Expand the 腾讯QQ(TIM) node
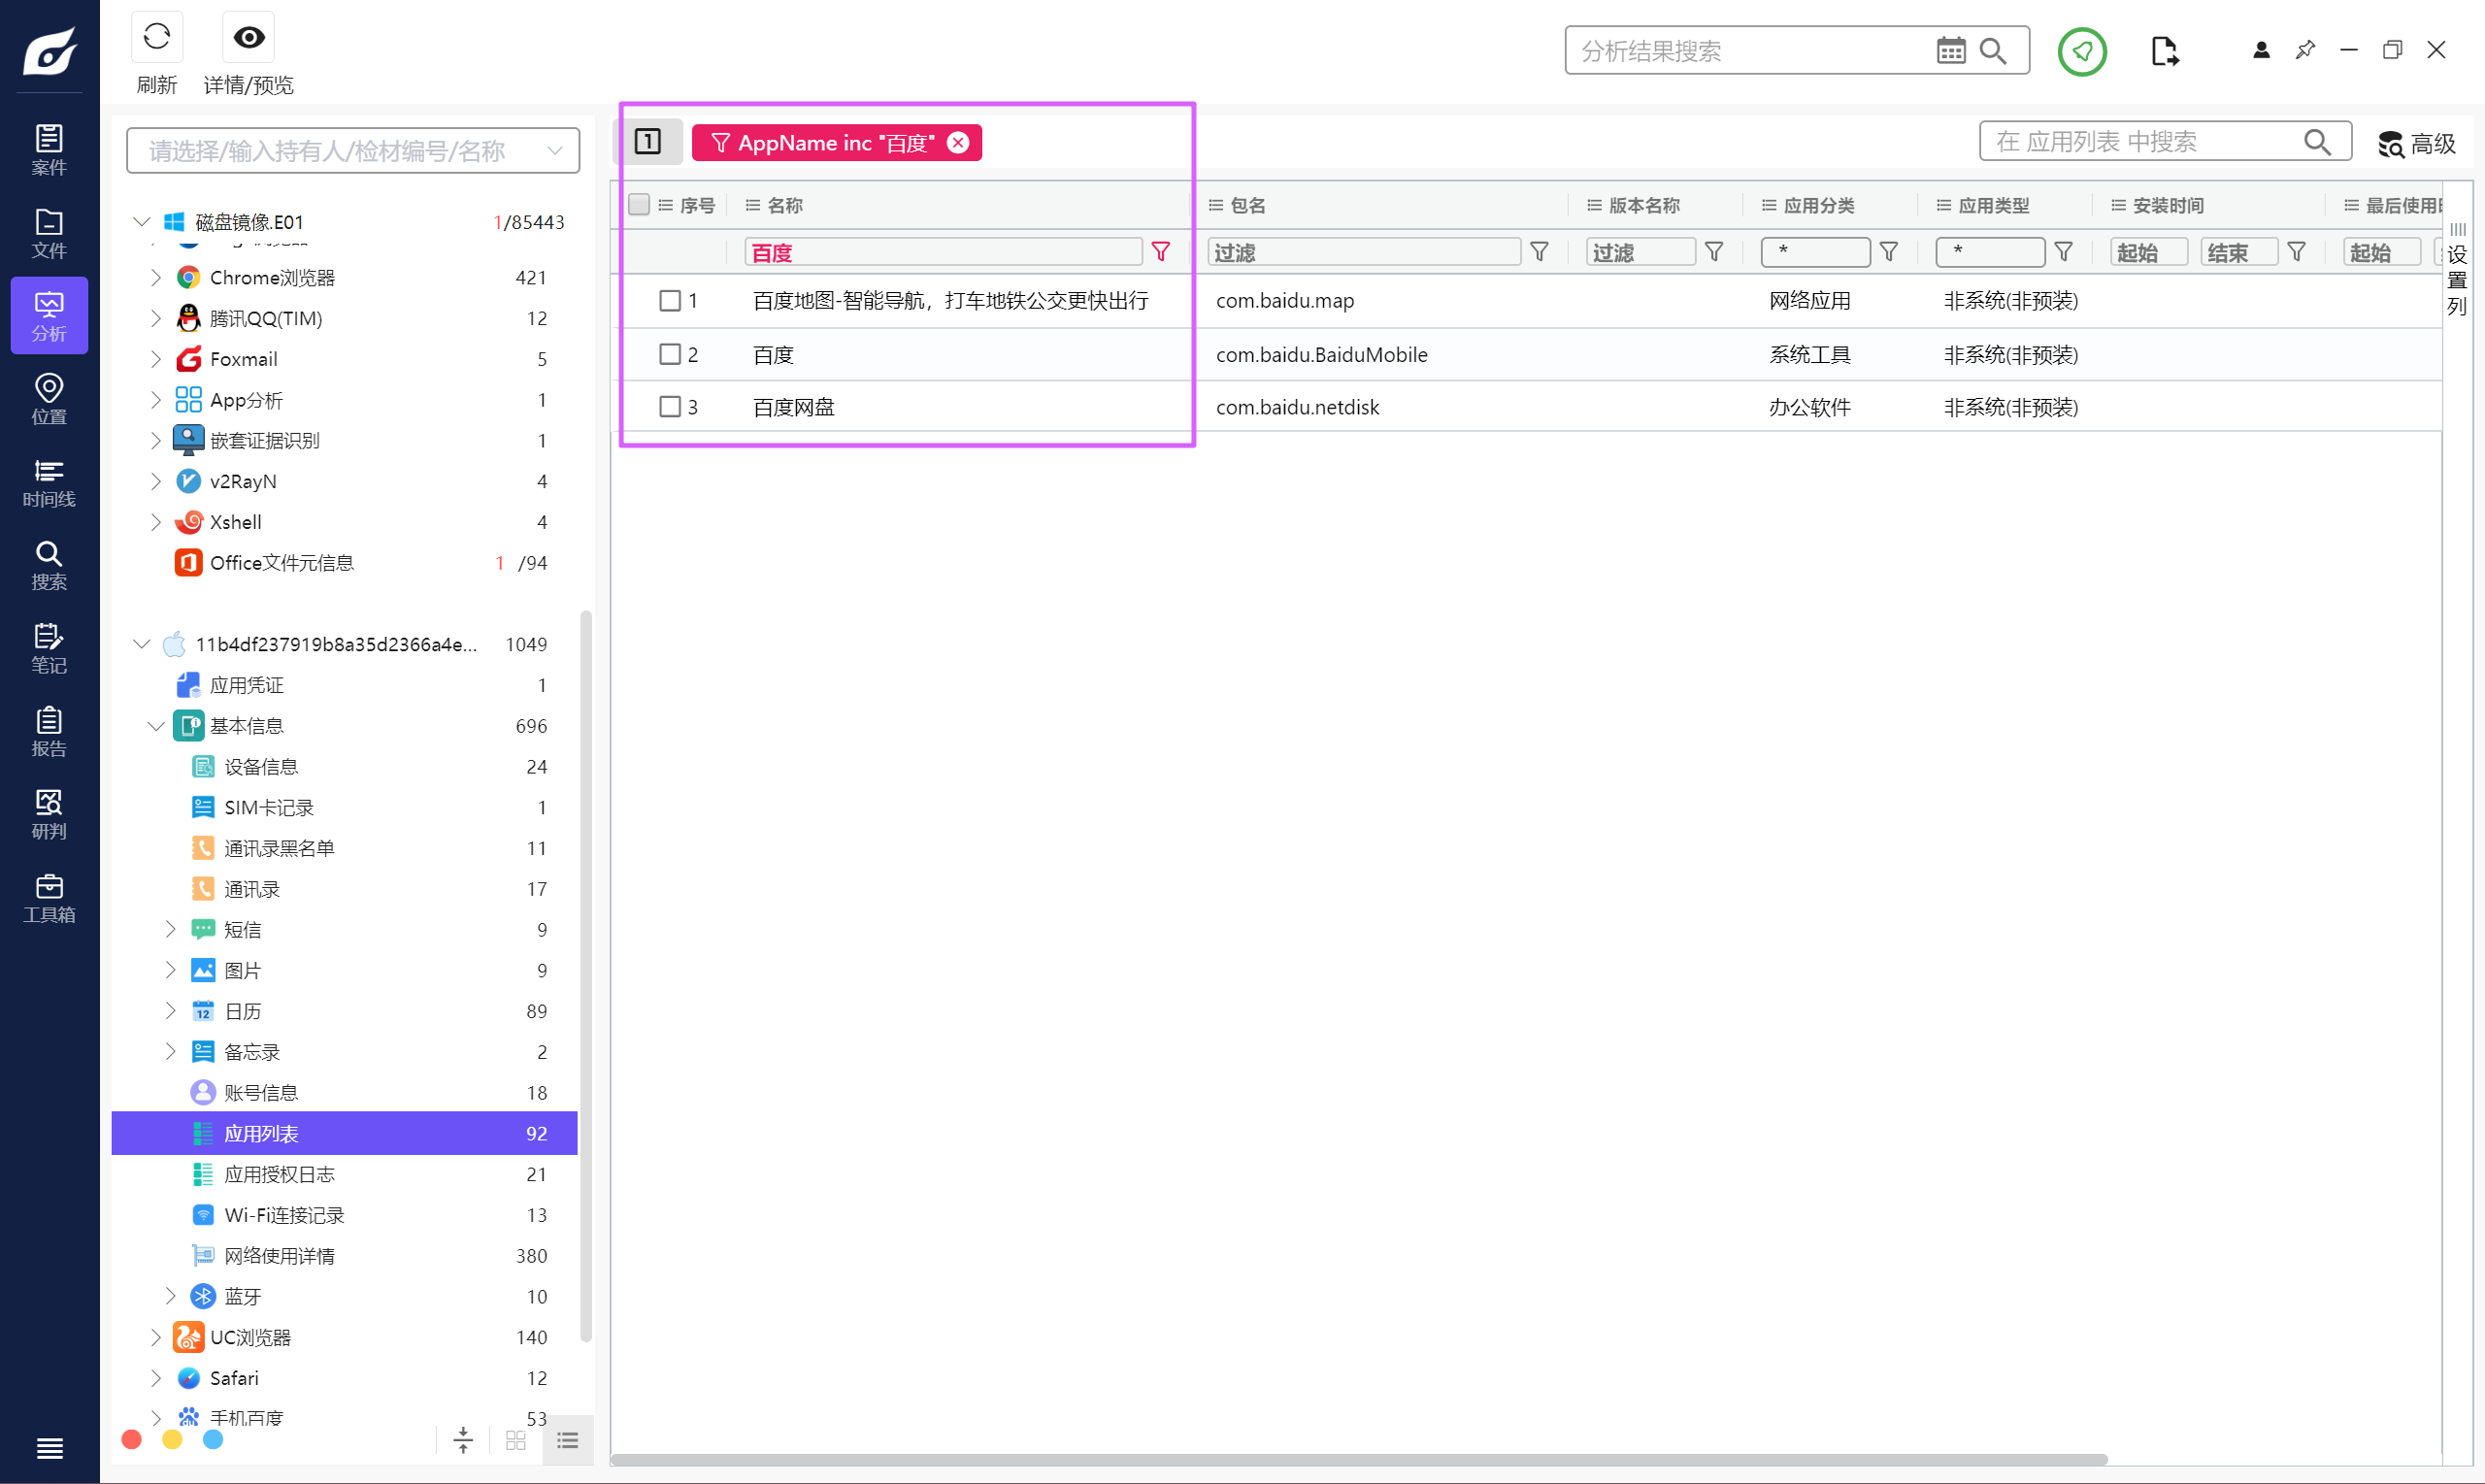Image resolution: width=2485 pixels, height=1484 pixels. click(x=156, y=318)
